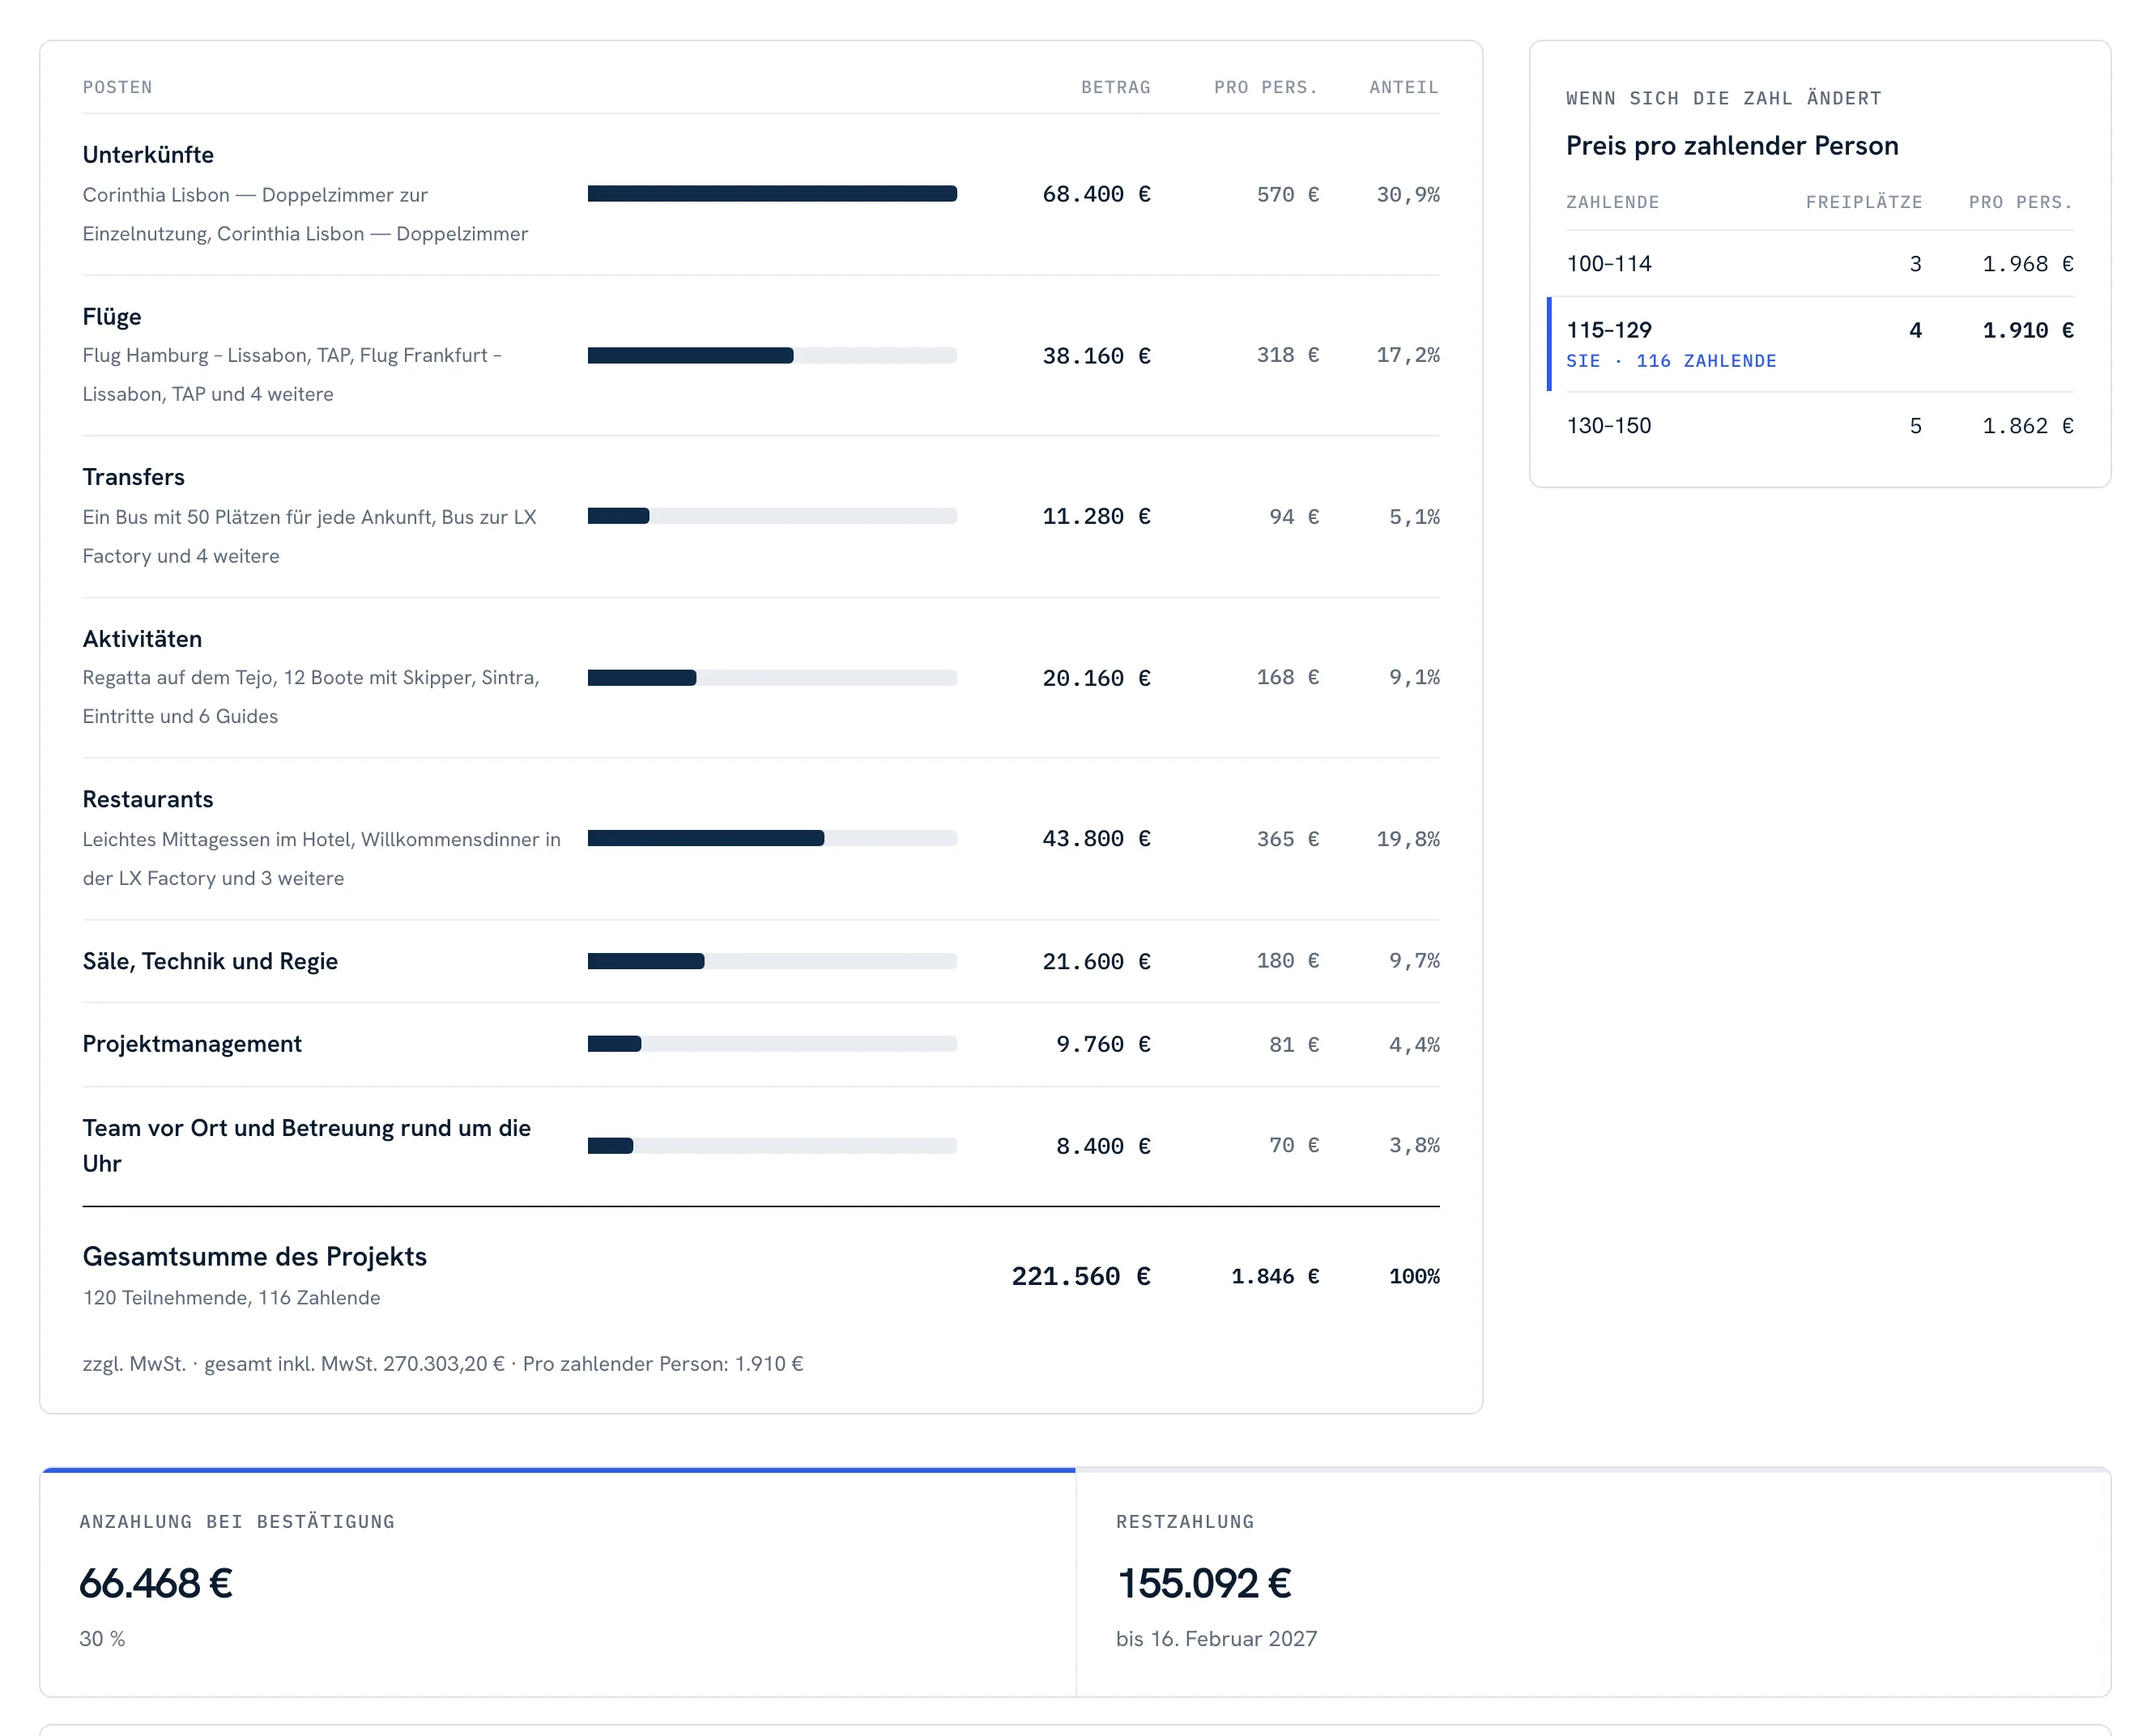The image size is (2151, 1736).
Task: Select the amount 8.400 €
Action: coord(1102,1146)
